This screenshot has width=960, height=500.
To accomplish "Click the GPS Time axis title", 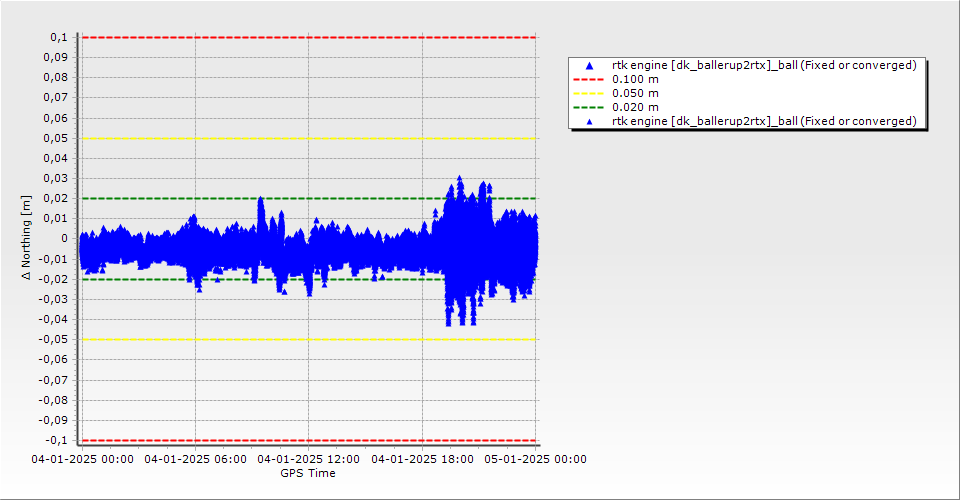I will point(308,473).
